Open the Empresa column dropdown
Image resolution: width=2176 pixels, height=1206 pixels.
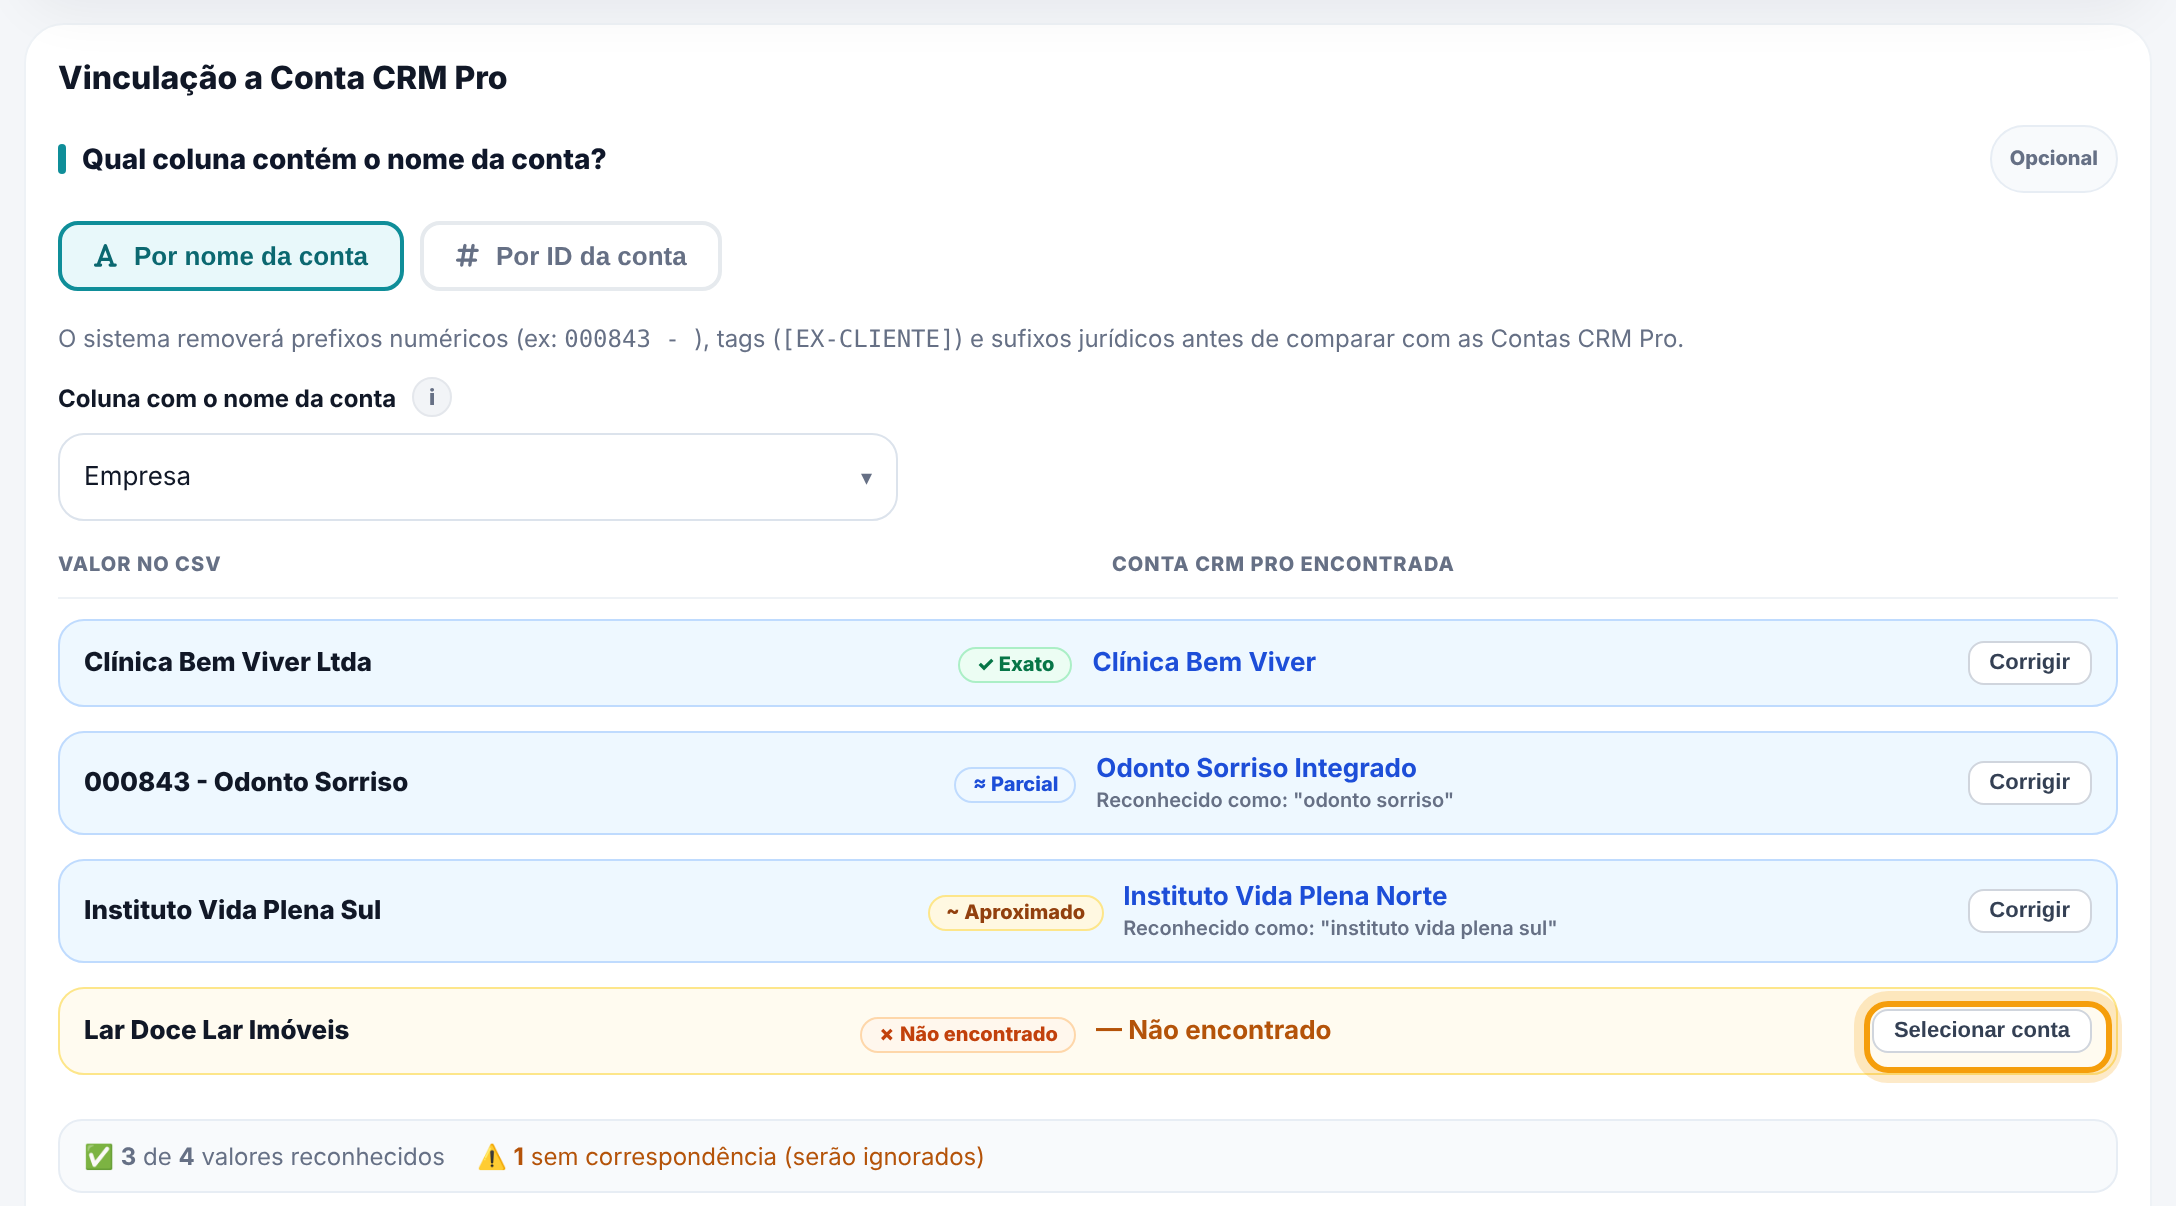(x=478, y=477)
